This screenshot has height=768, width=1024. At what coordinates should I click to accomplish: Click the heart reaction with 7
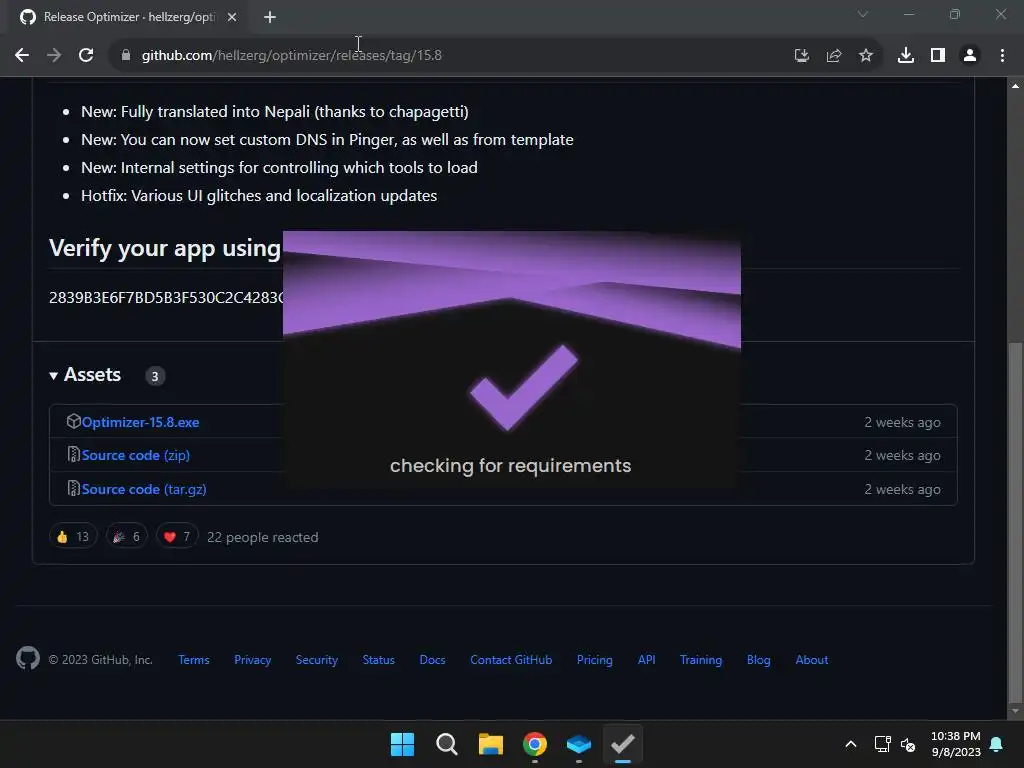[177, 537]
